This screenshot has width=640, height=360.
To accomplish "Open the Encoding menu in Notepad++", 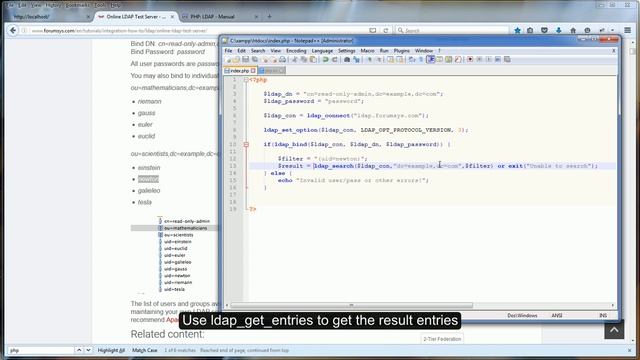I will coord(296,51).
